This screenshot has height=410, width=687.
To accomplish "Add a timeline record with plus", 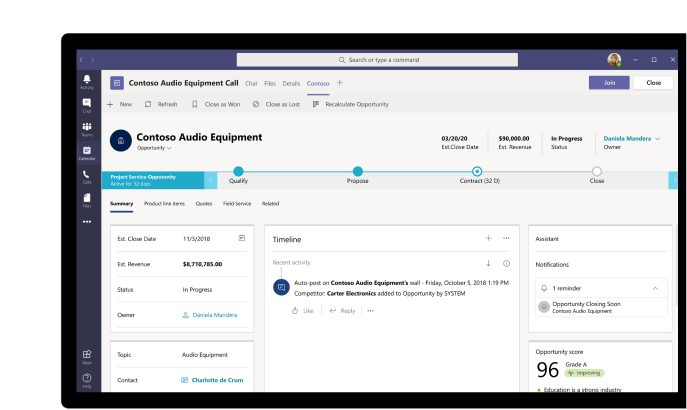I will coord(489,238).
